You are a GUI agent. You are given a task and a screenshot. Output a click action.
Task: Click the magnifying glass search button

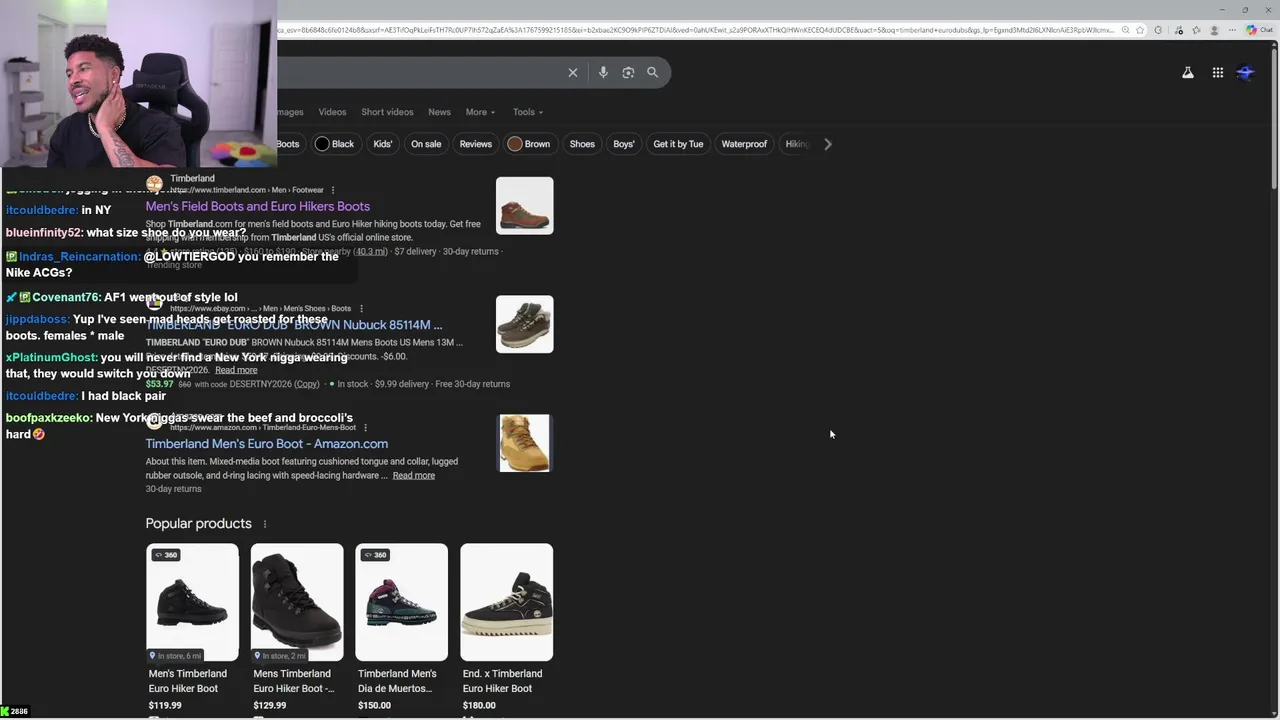coord(652,72)
